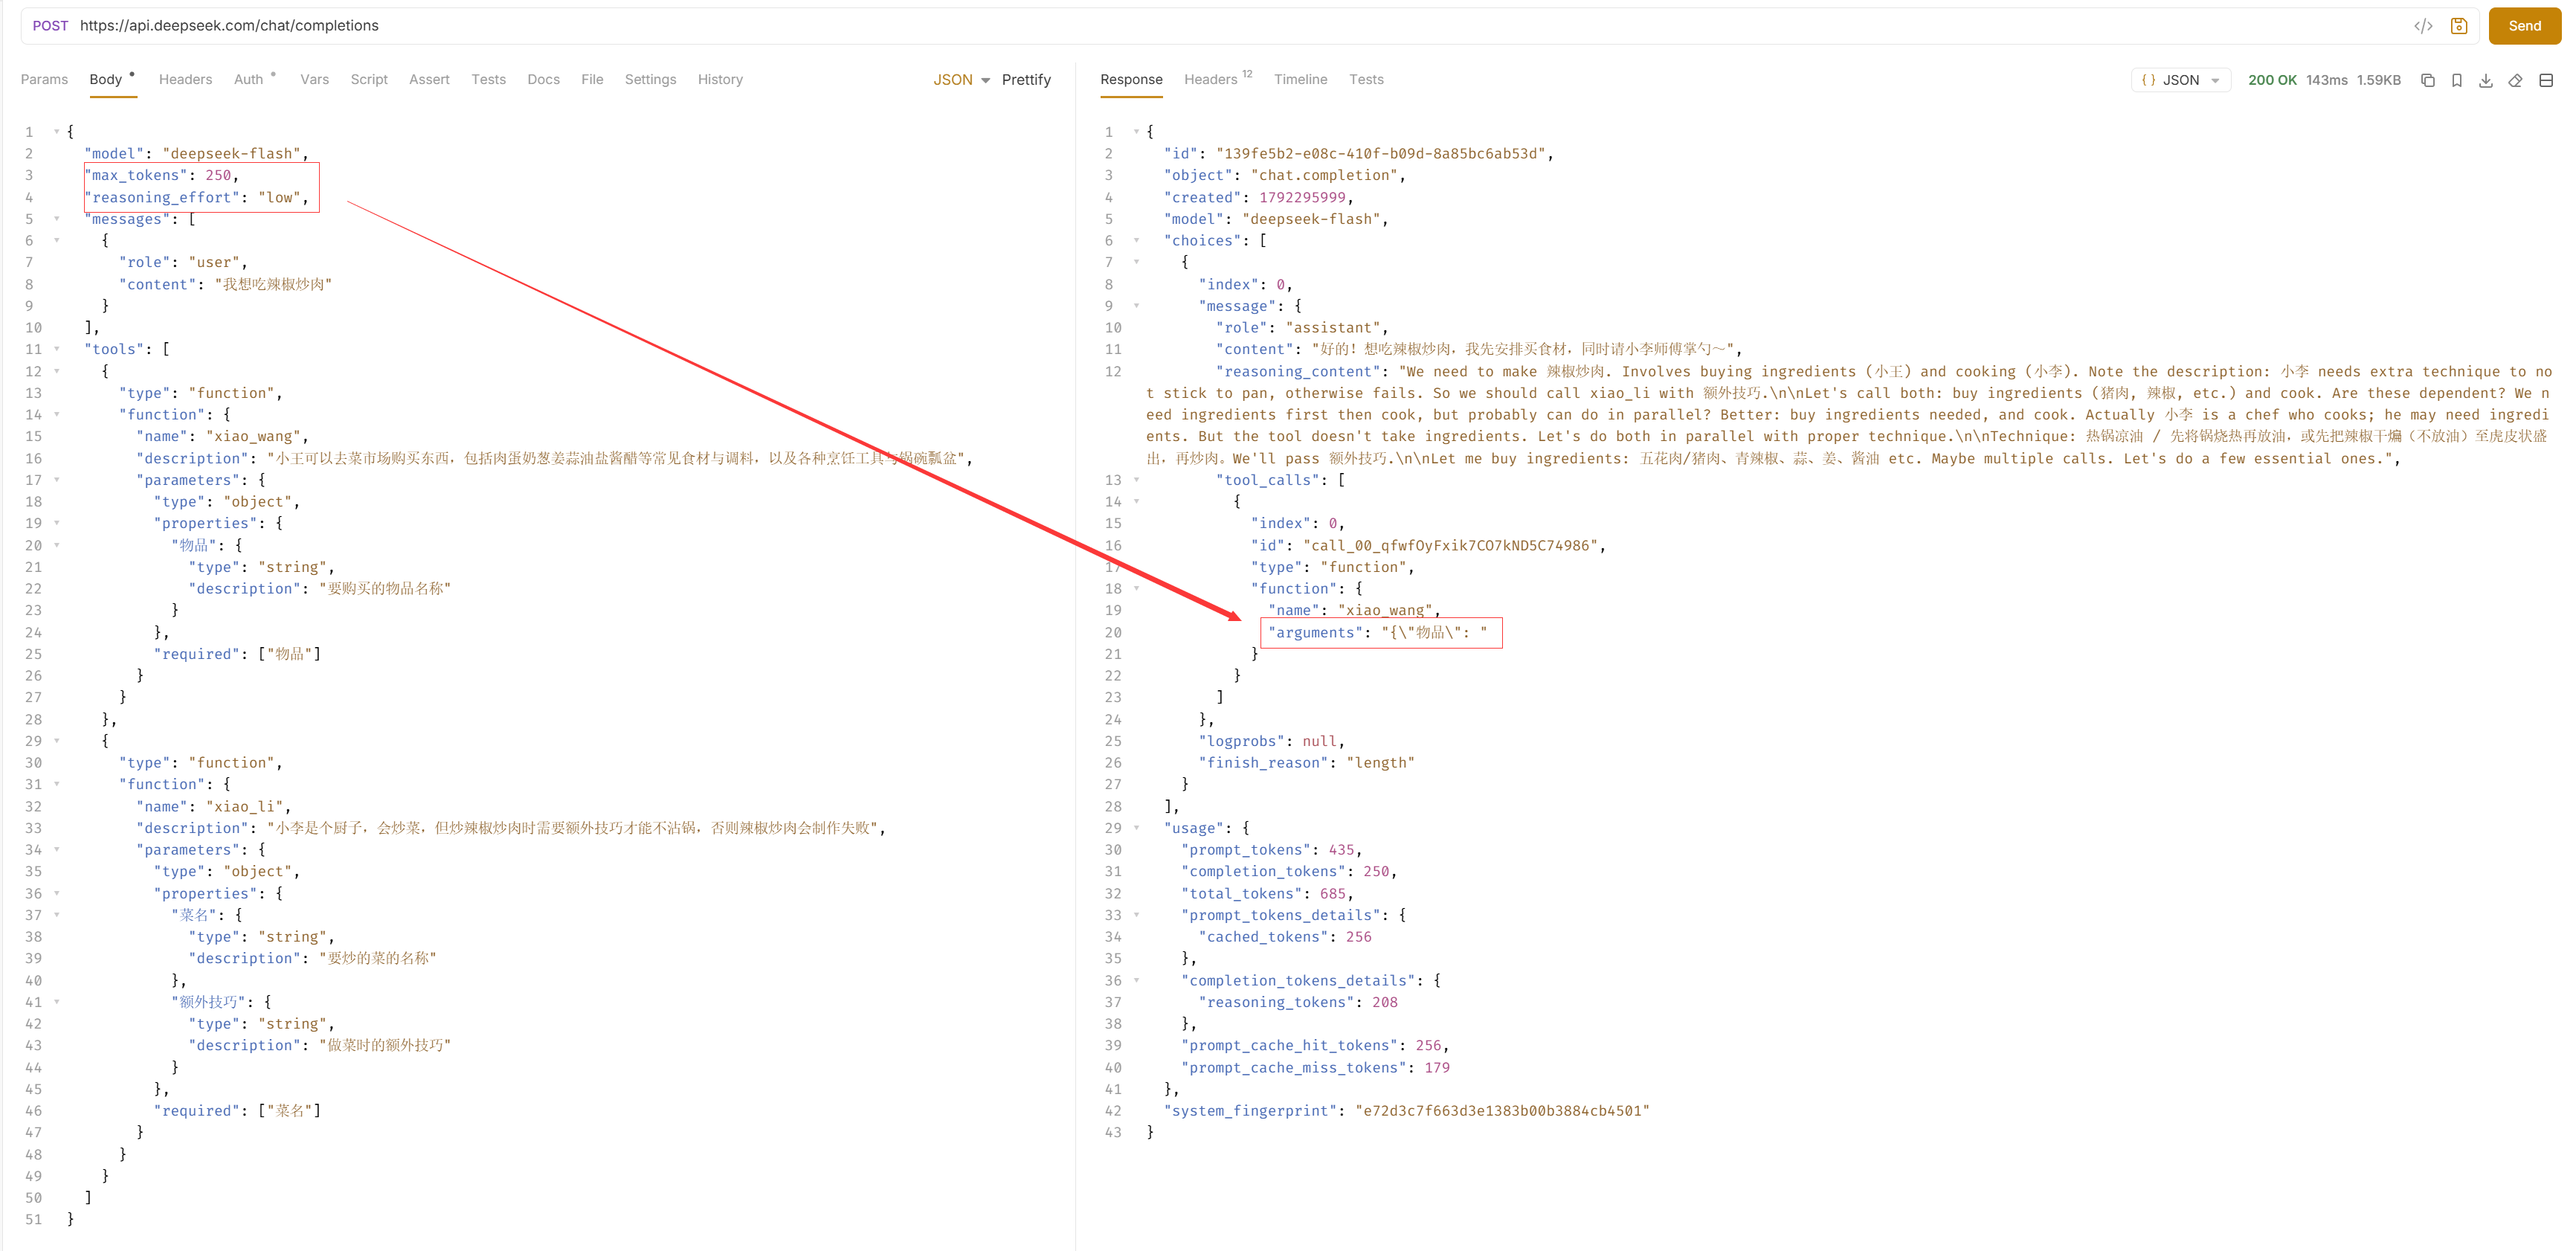Collapse the request "parameters" fold at line 17
This screenshot has height=1251, width=2576.
tap(56, 480)
